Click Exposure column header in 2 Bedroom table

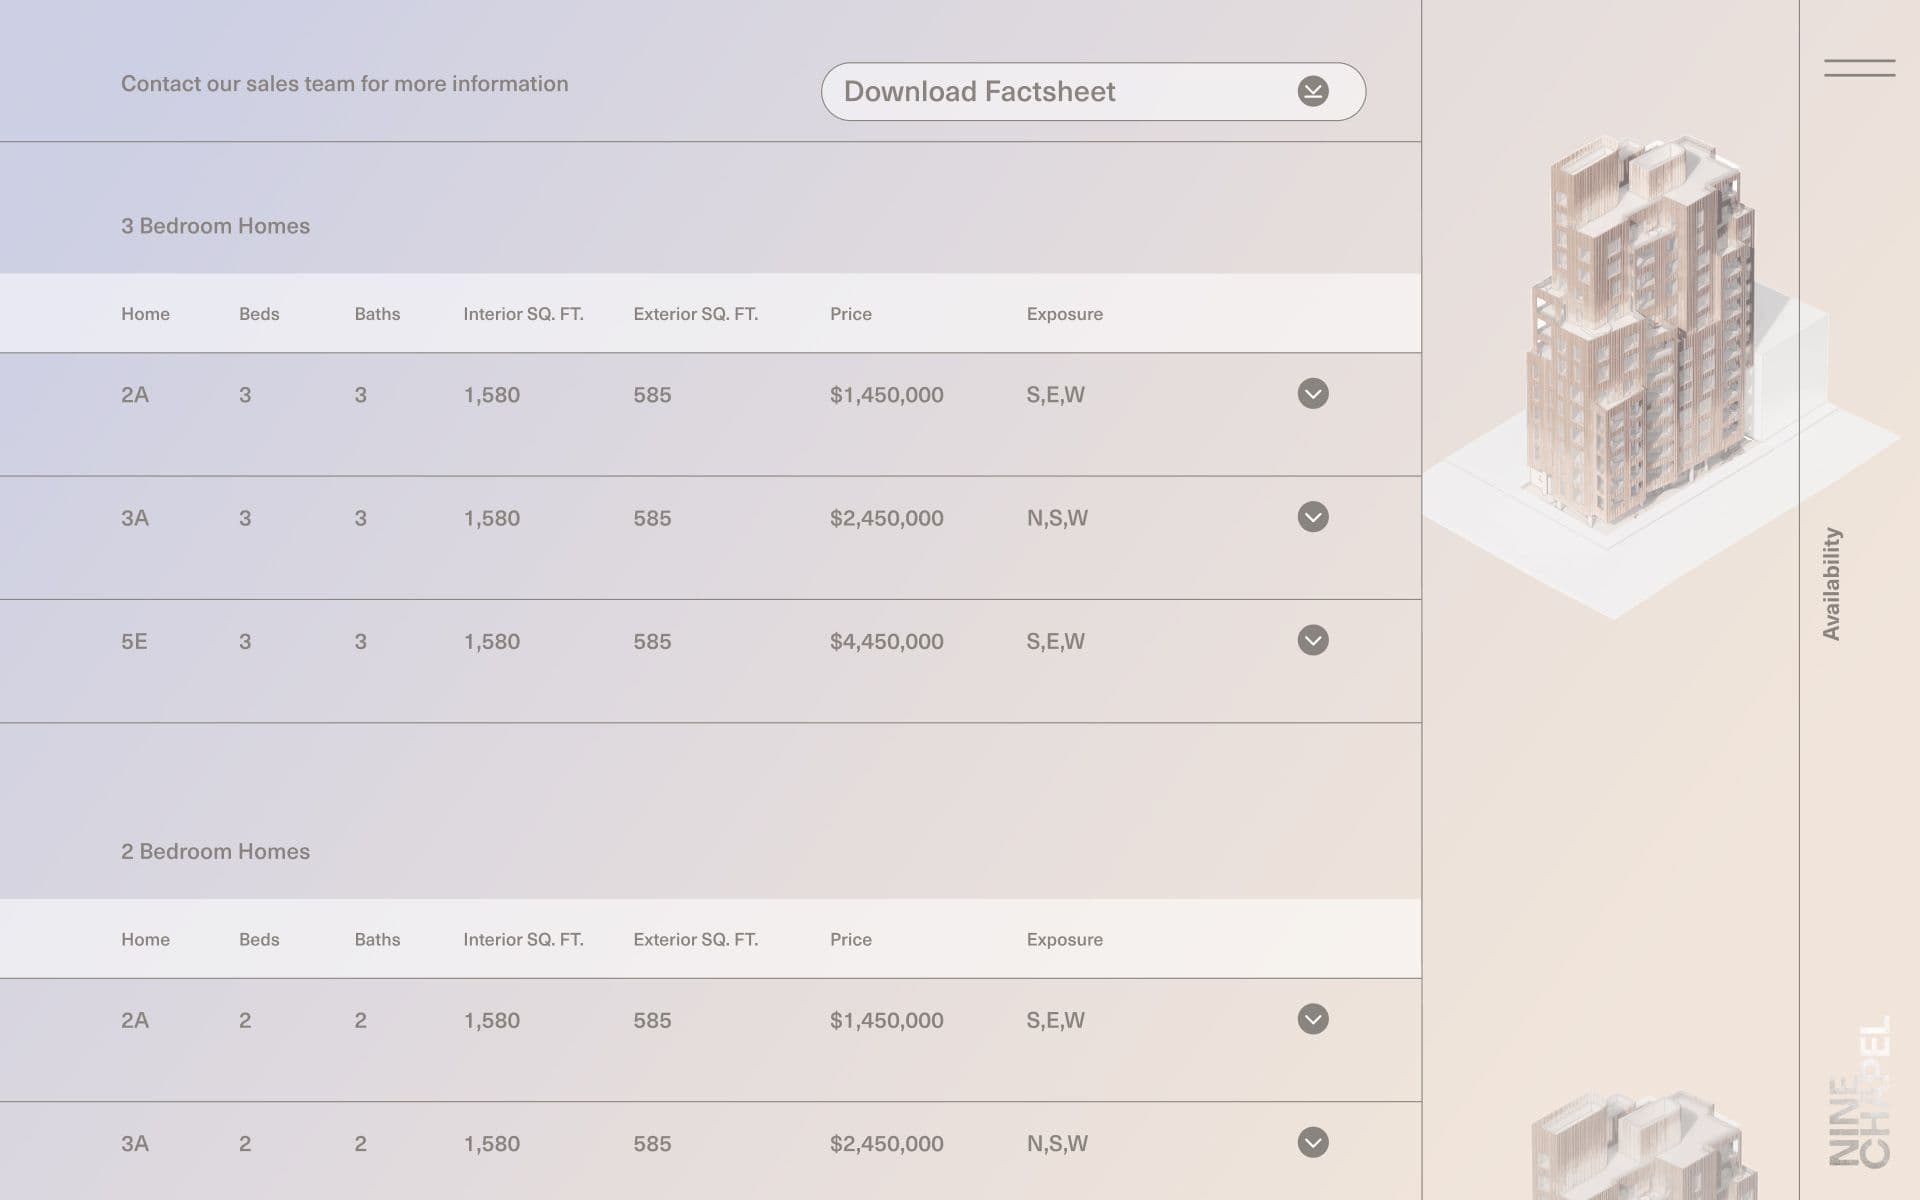click(1064, 940)
